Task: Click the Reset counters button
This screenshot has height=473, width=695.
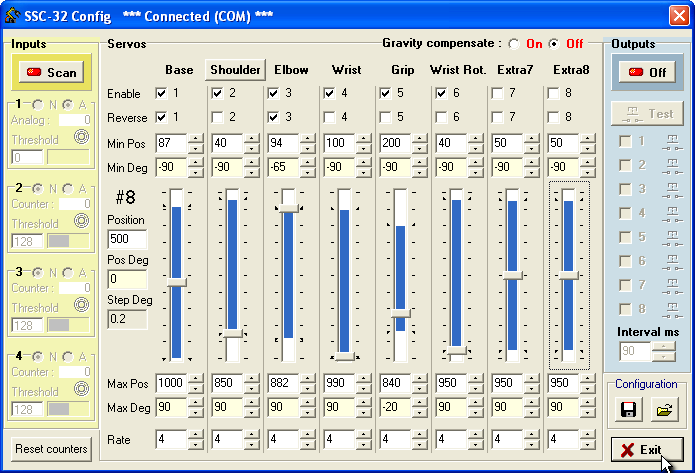Action: tap(51, 449)
